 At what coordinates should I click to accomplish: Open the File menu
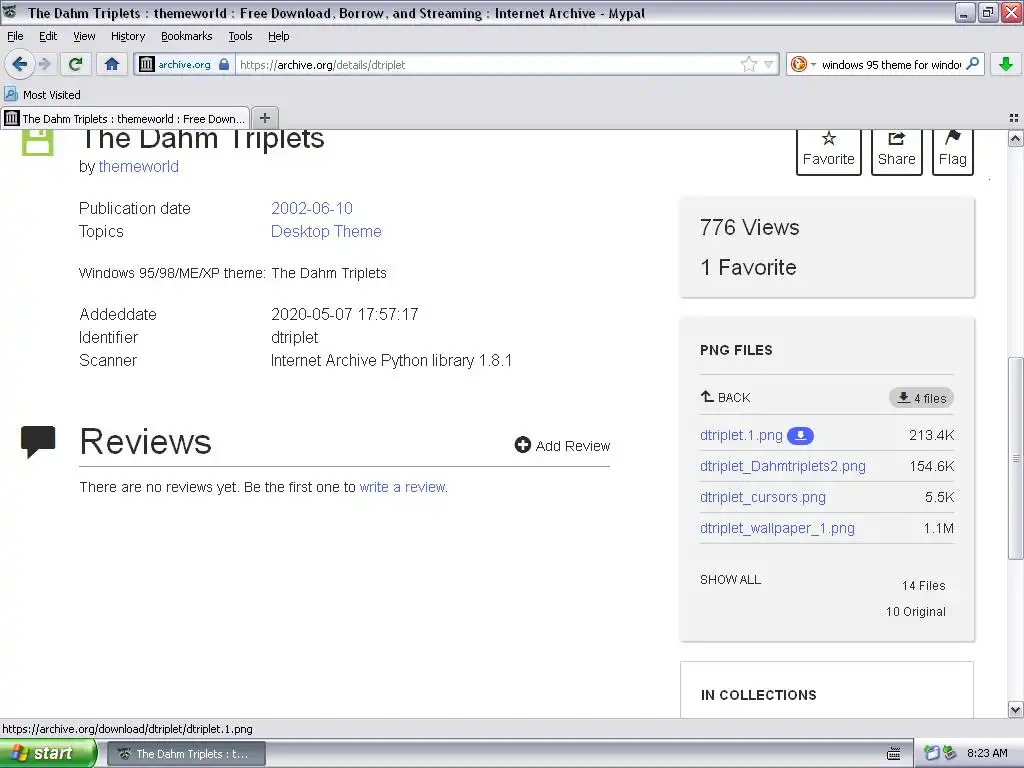[15, 36]
